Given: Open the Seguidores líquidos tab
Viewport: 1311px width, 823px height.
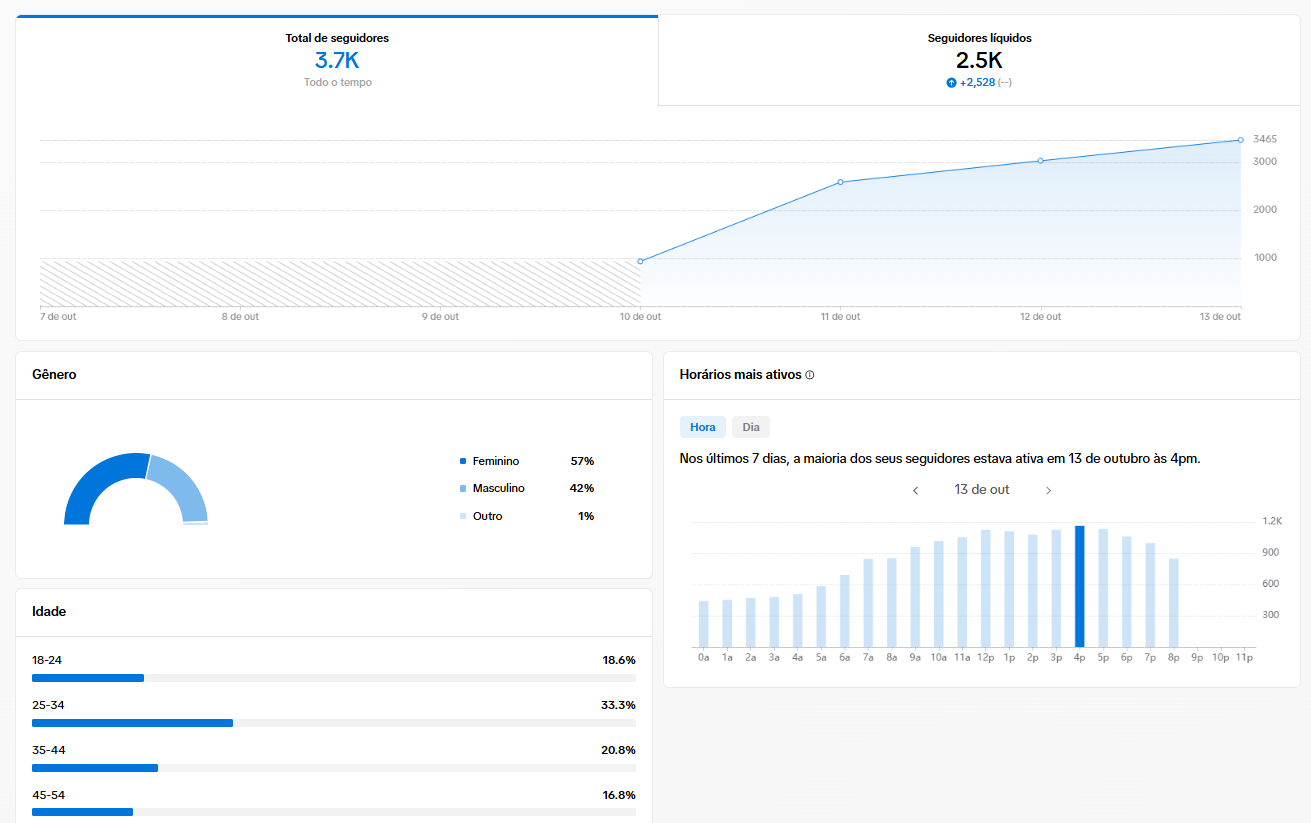Looking at the screenshot, I should [x=979, y=60].
